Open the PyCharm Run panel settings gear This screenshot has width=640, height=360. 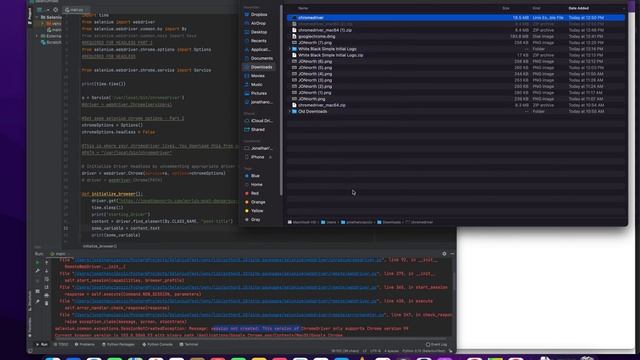coord(444,254)
